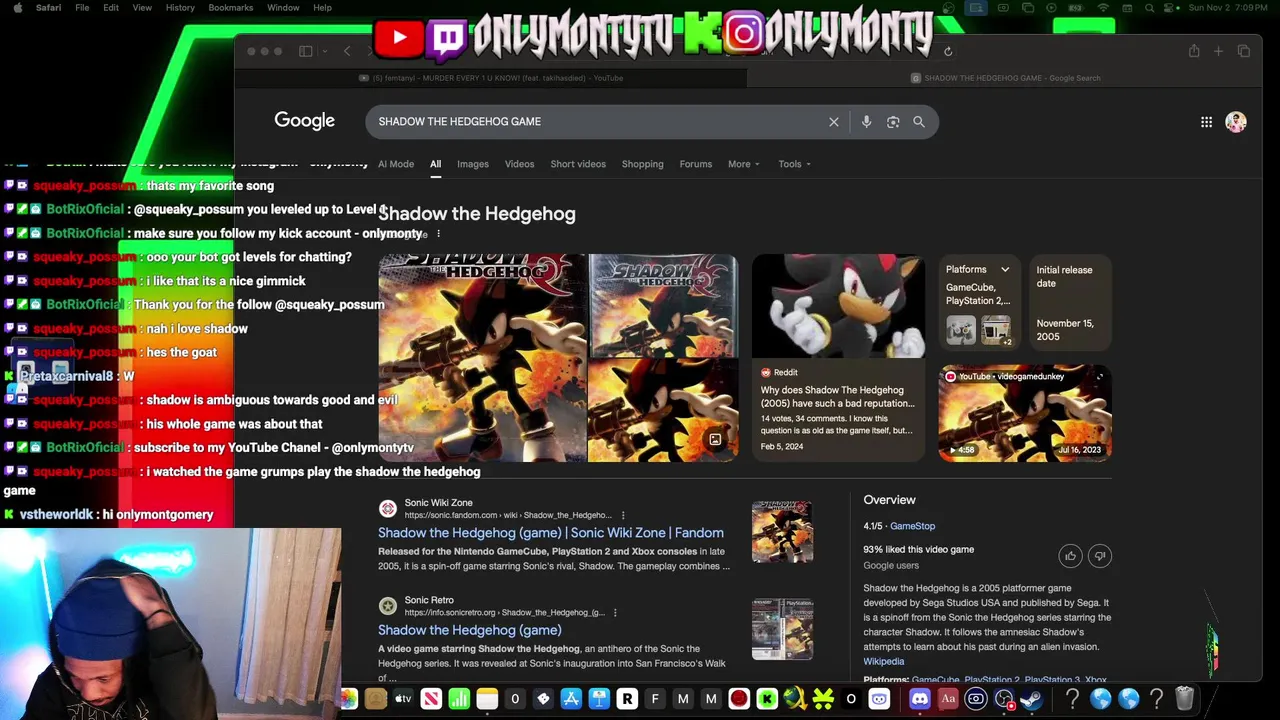Open the File menu in menu bar
The width and height of the screenshot is (1280, 720).
(82, 8)
